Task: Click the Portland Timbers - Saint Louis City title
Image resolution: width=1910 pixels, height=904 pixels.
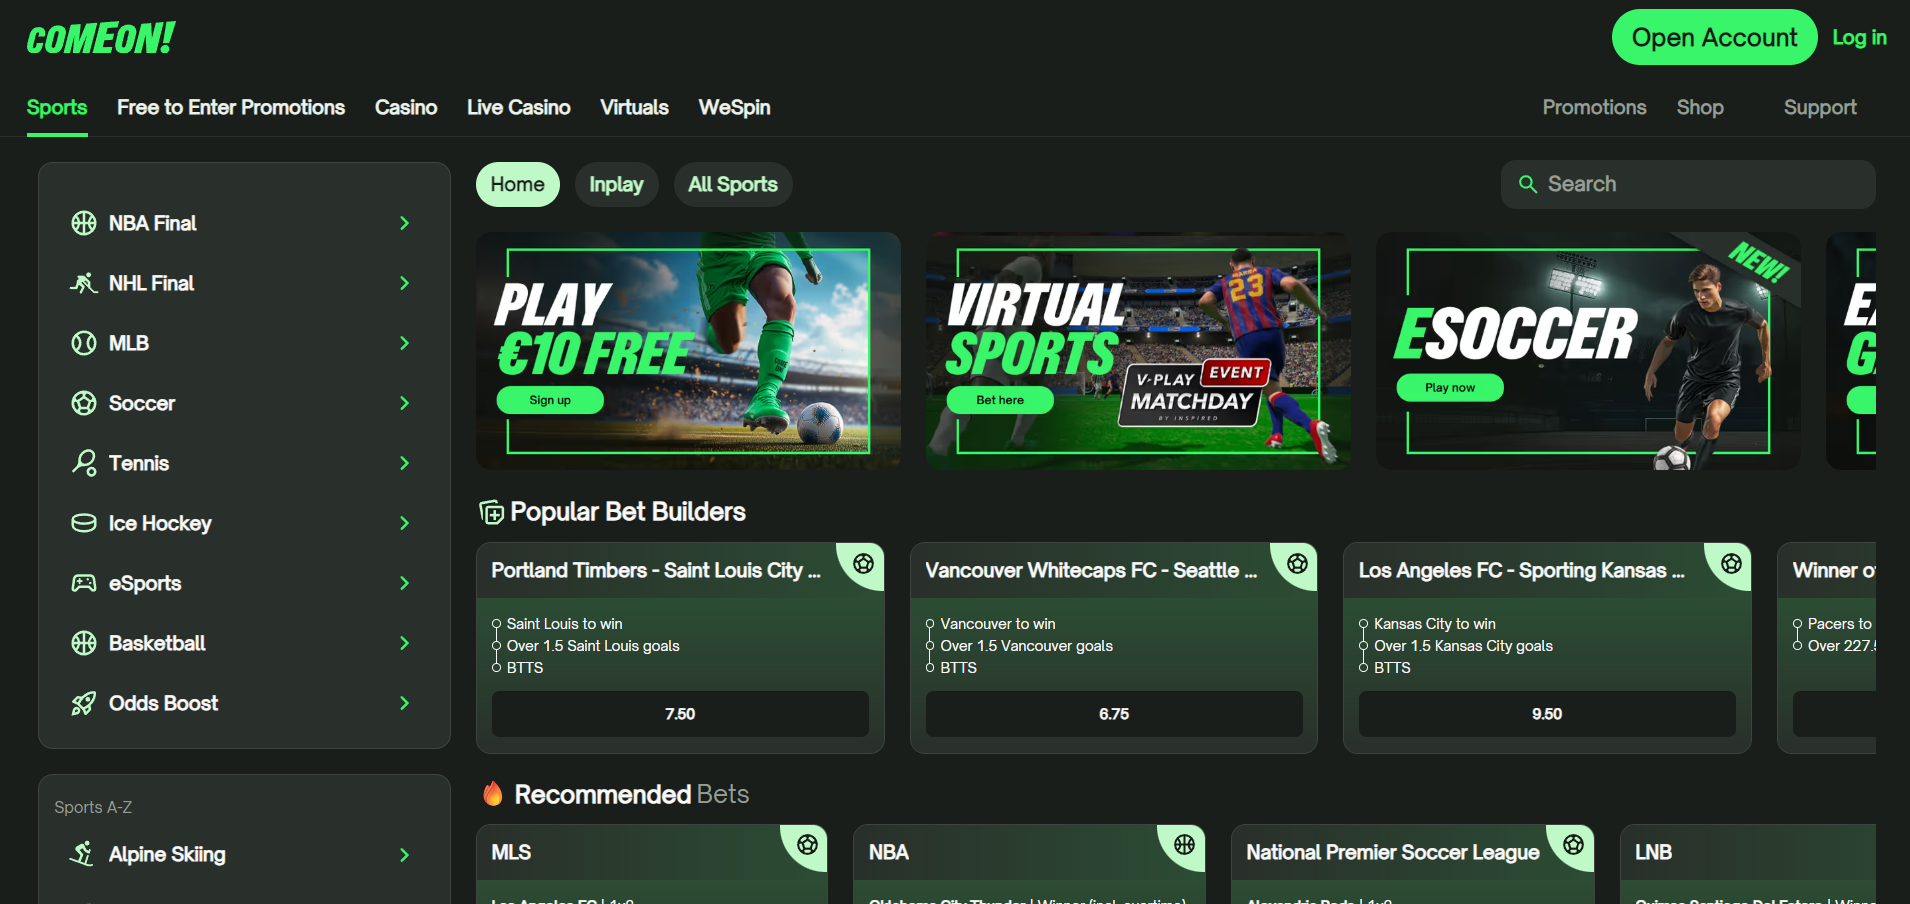Action: point(656,570)
